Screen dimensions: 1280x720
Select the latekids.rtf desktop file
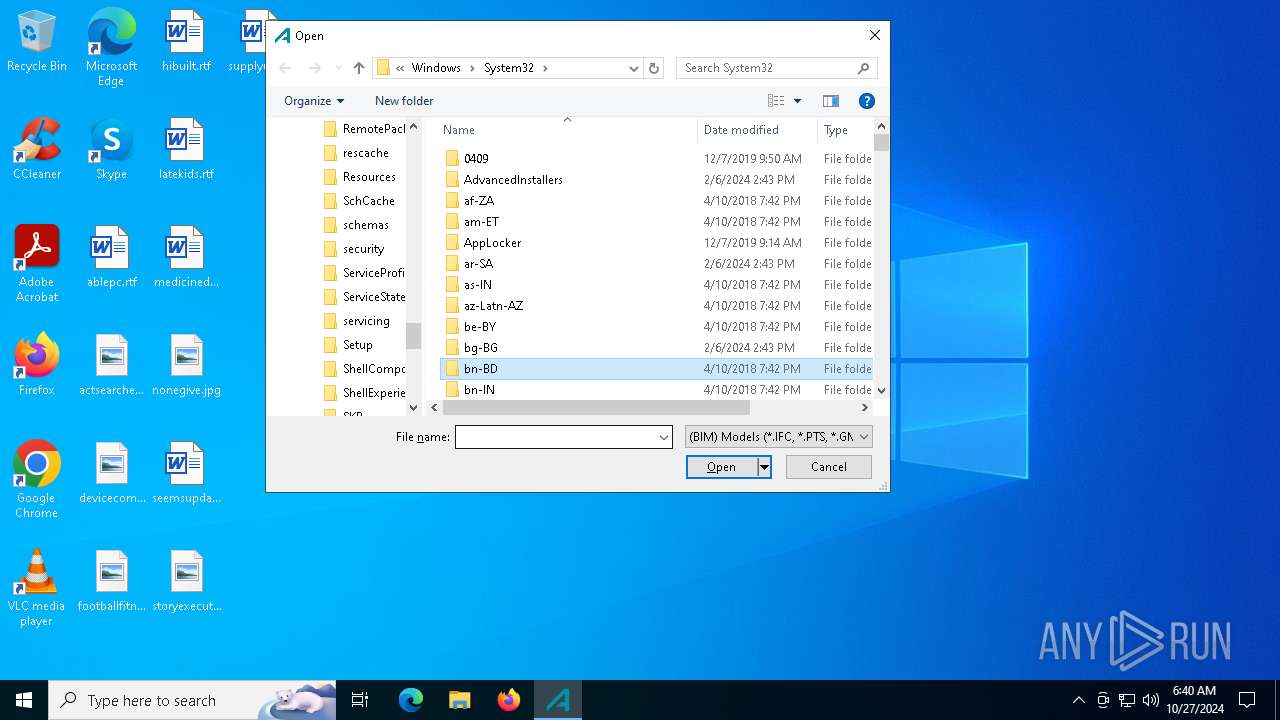186,150
